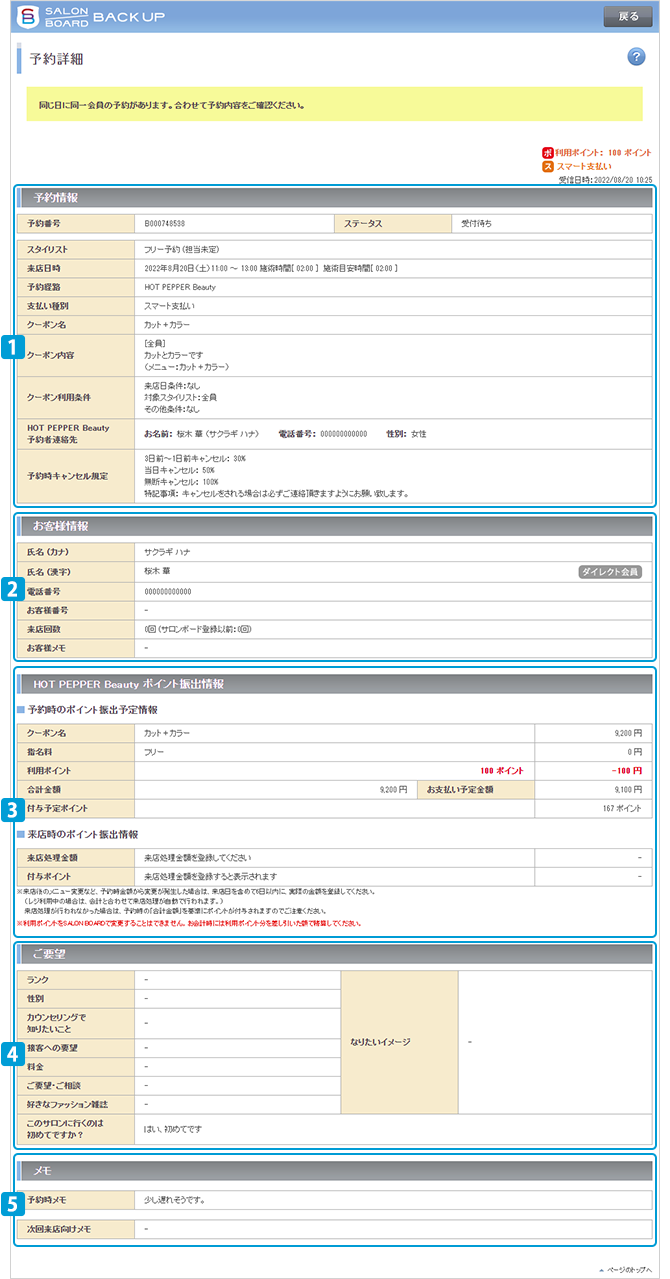Click the blue number 2 marker
Screen dimensions: 670x1279
click(x=12, y=590)
